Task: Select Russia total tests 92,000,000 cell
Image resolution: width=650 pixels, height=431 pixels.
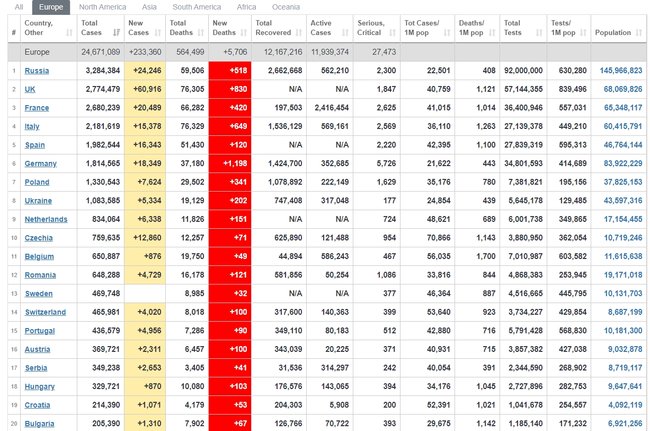Action: click(523, 71)
